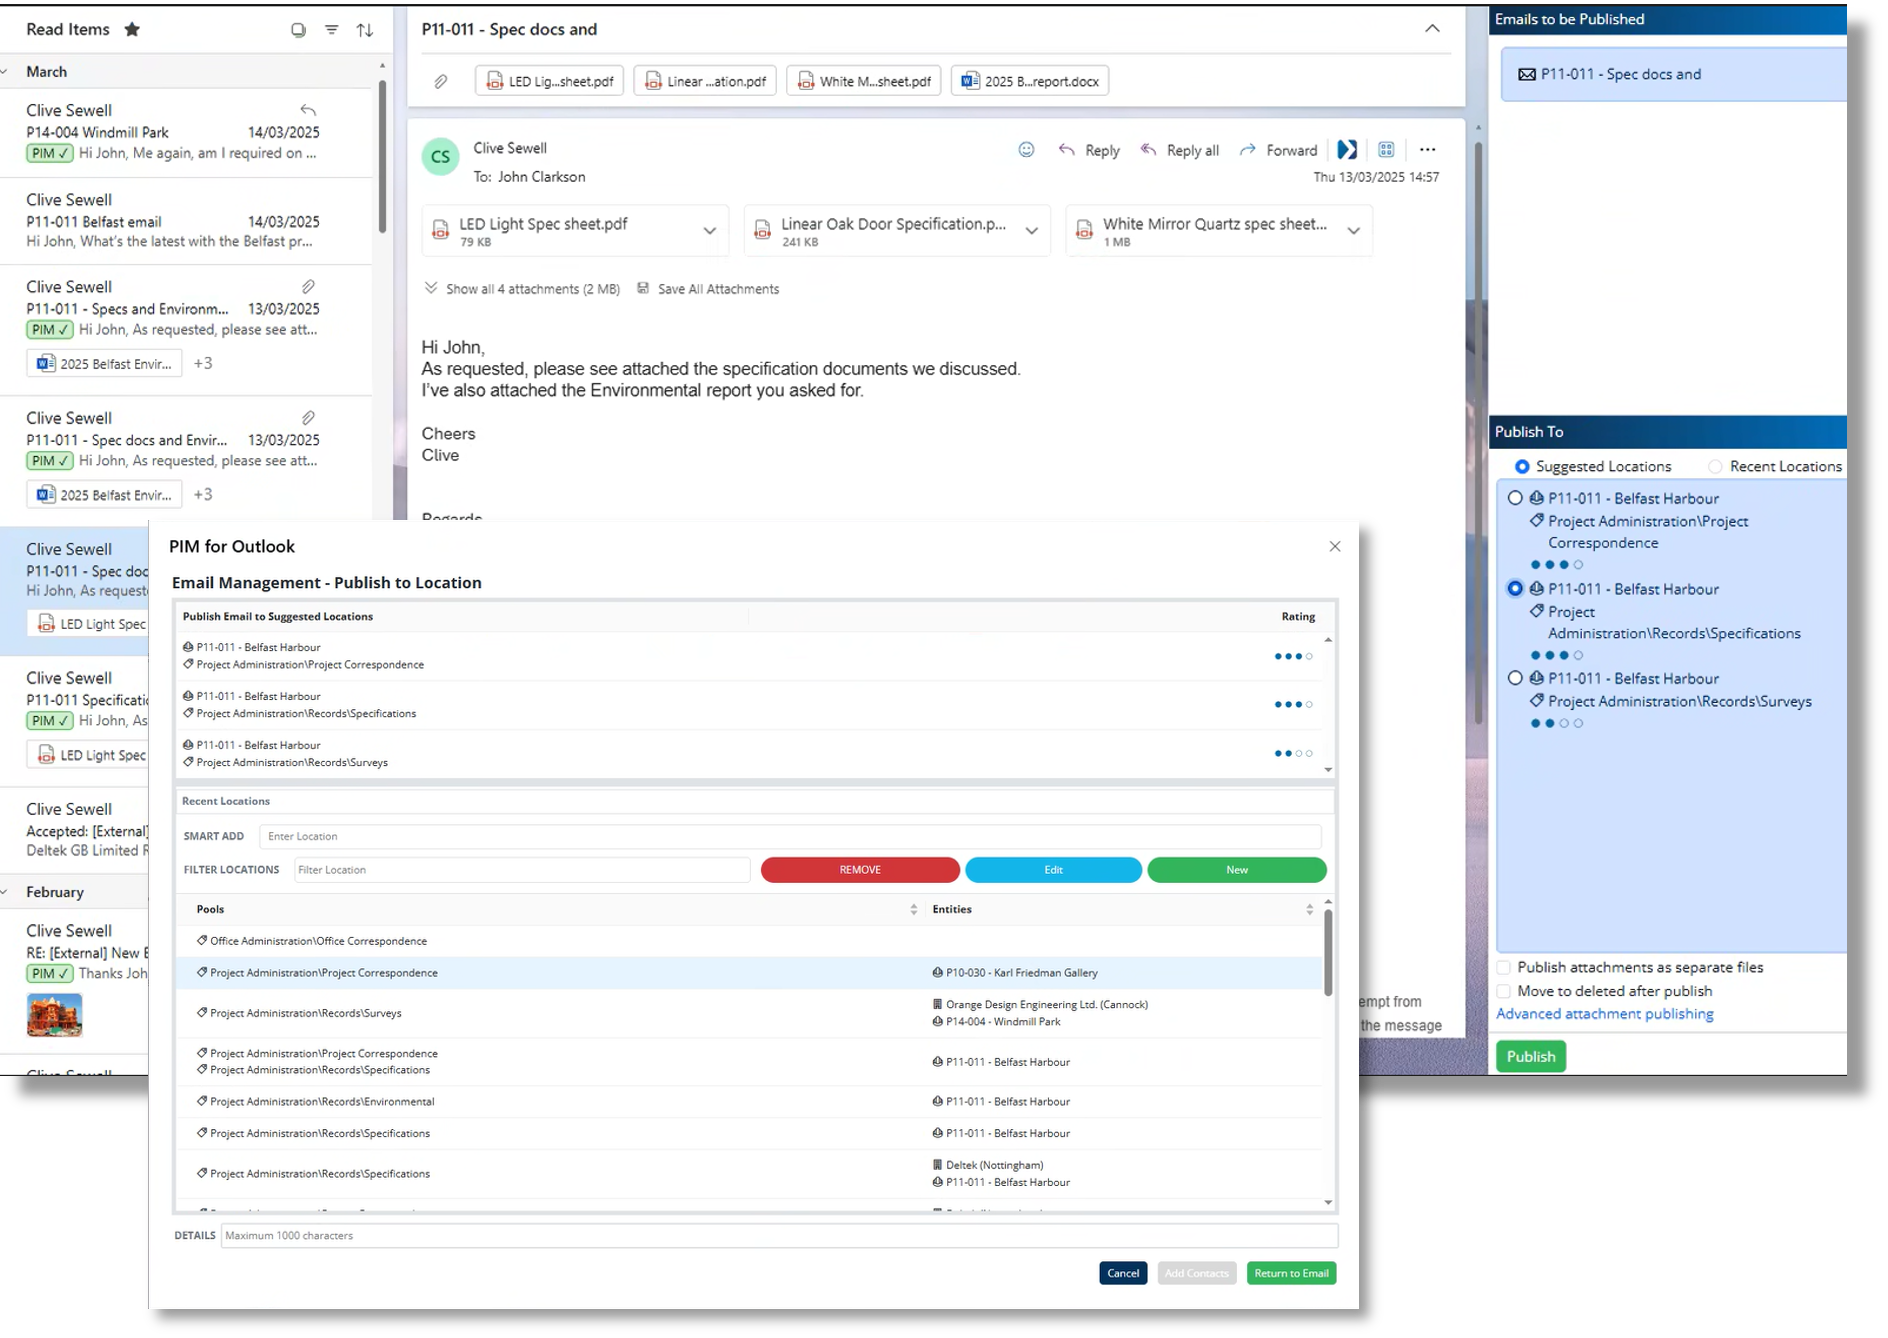Open dropdown for LED Light Spec sheet.pdf attachment
This screenshot has height=1338, width=1888.
(709, 231)
